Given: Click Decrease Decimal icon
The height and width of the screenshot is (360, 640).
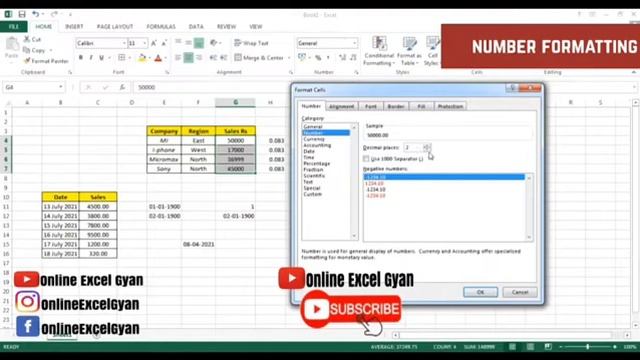Looking at the screenshot, I should coord(353,58).
